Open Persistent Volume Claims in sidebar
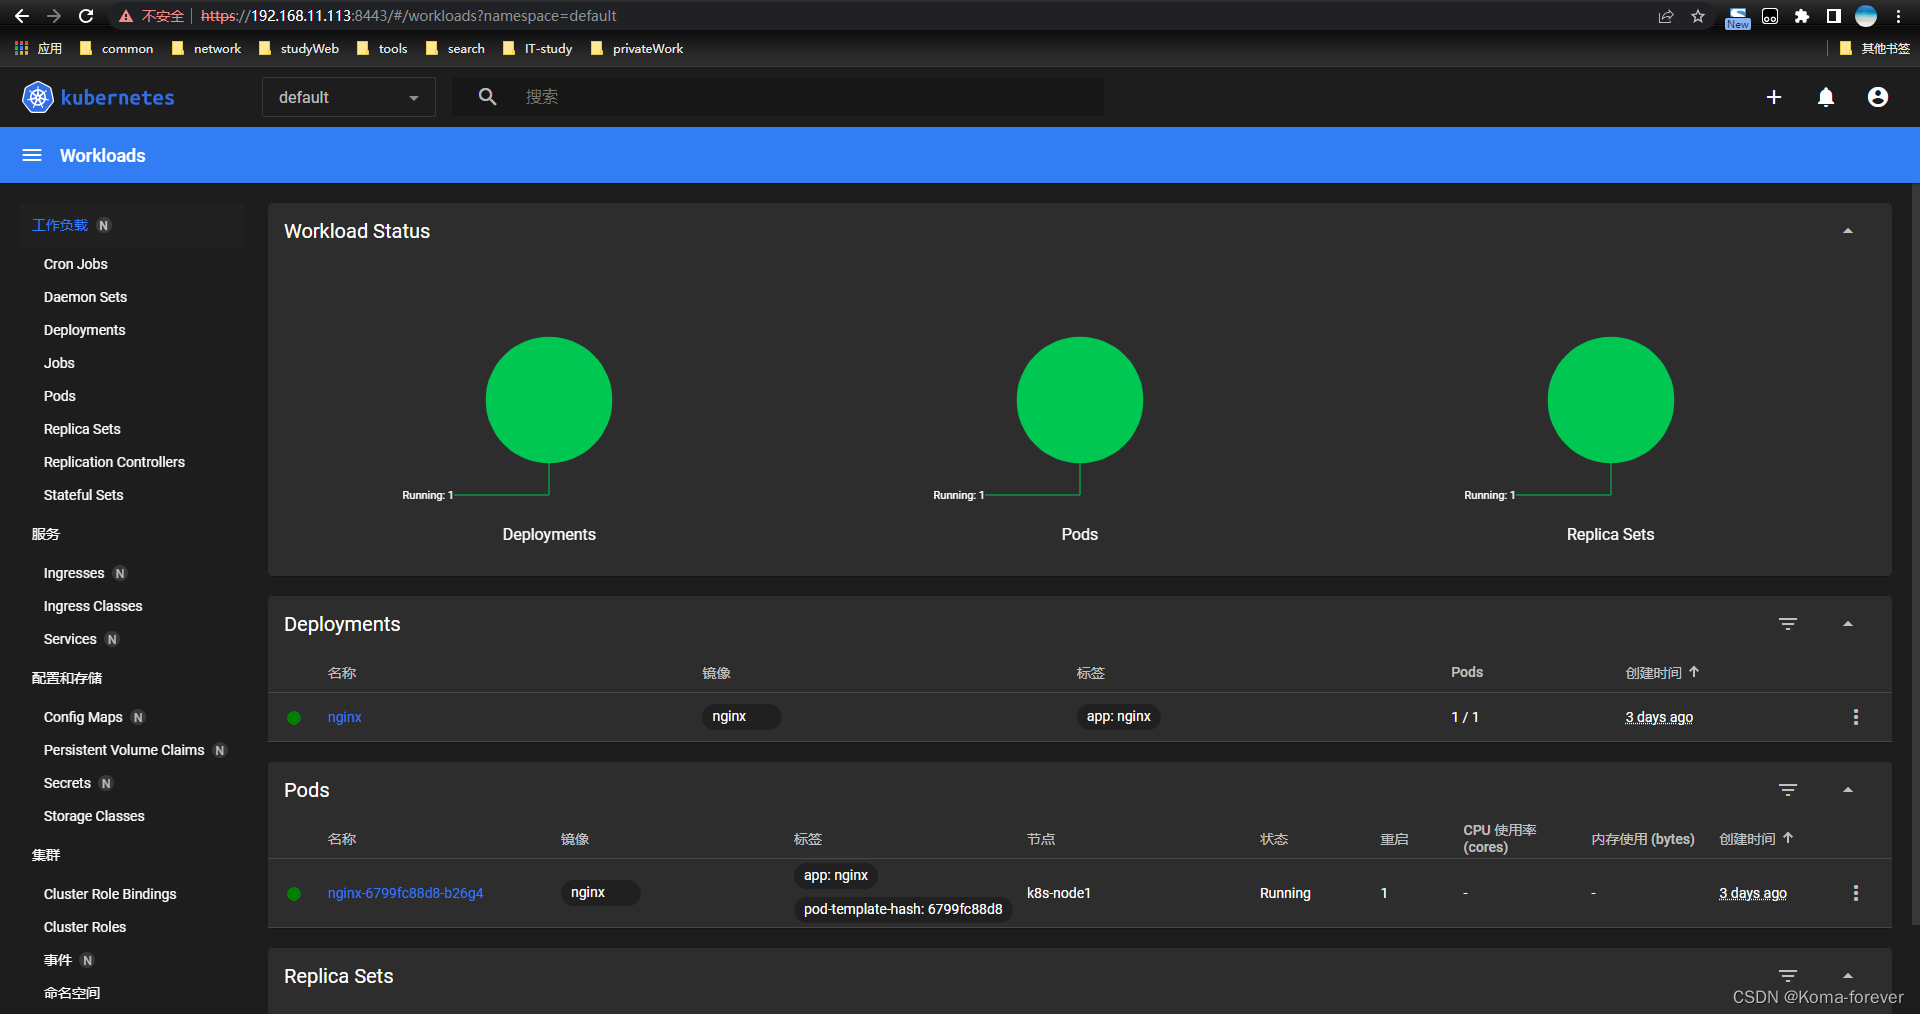1920x1014 pixels. tap(124, 750)
